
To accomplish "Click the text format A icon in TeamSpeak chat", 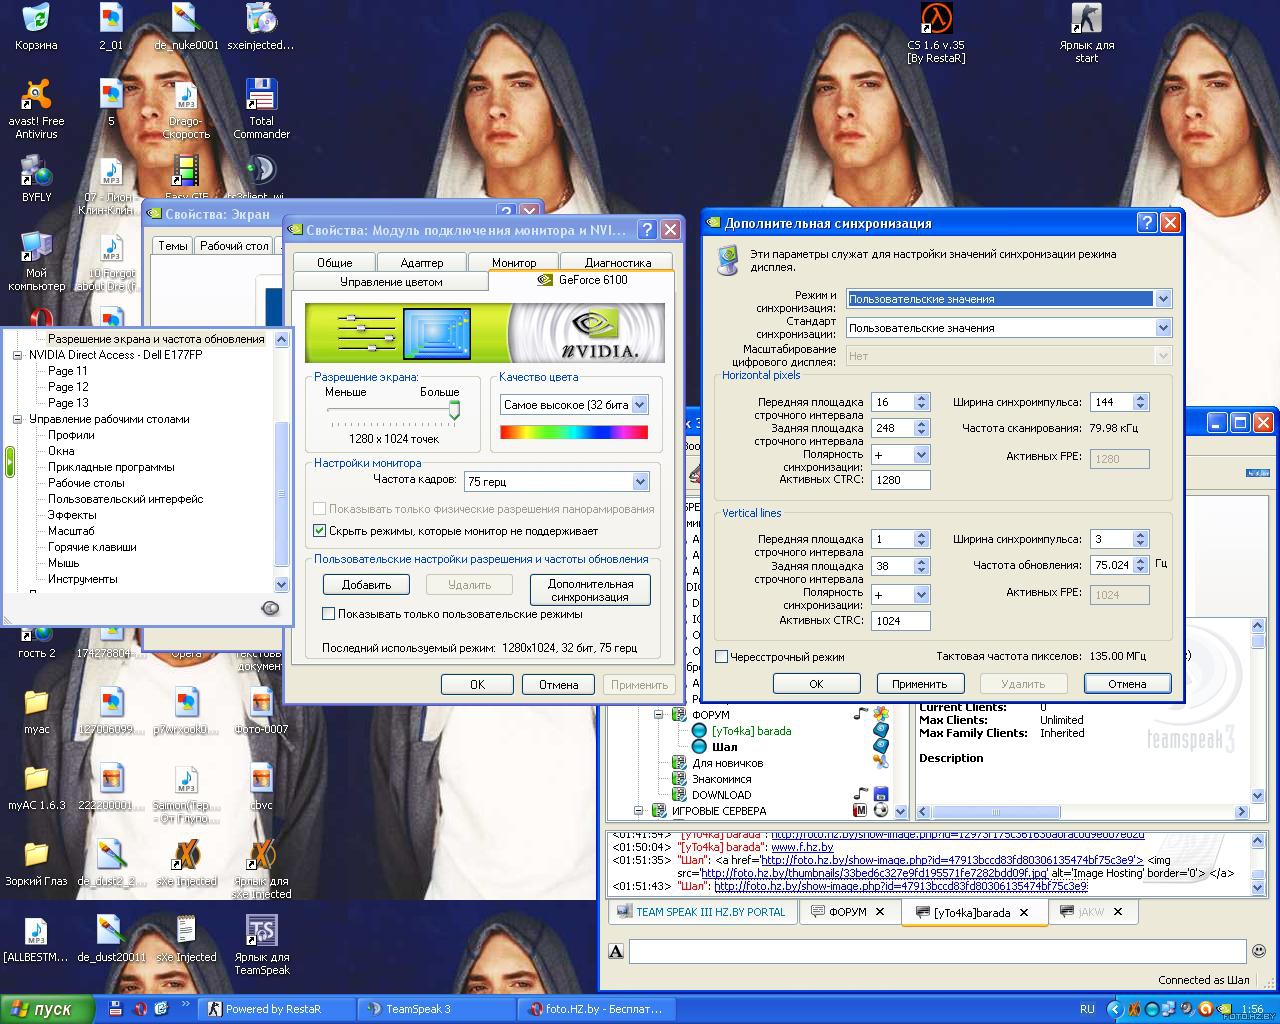I will click(x=616, y=951).
